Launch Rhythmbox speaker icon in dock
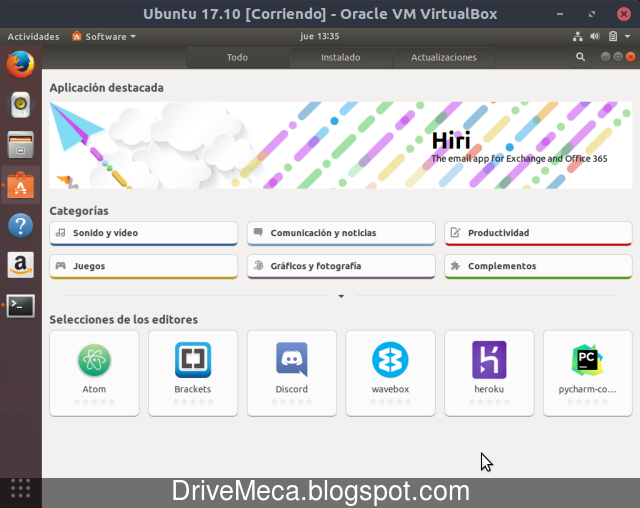This screenshot has height=508, width=640. click(x=20, y=105)
